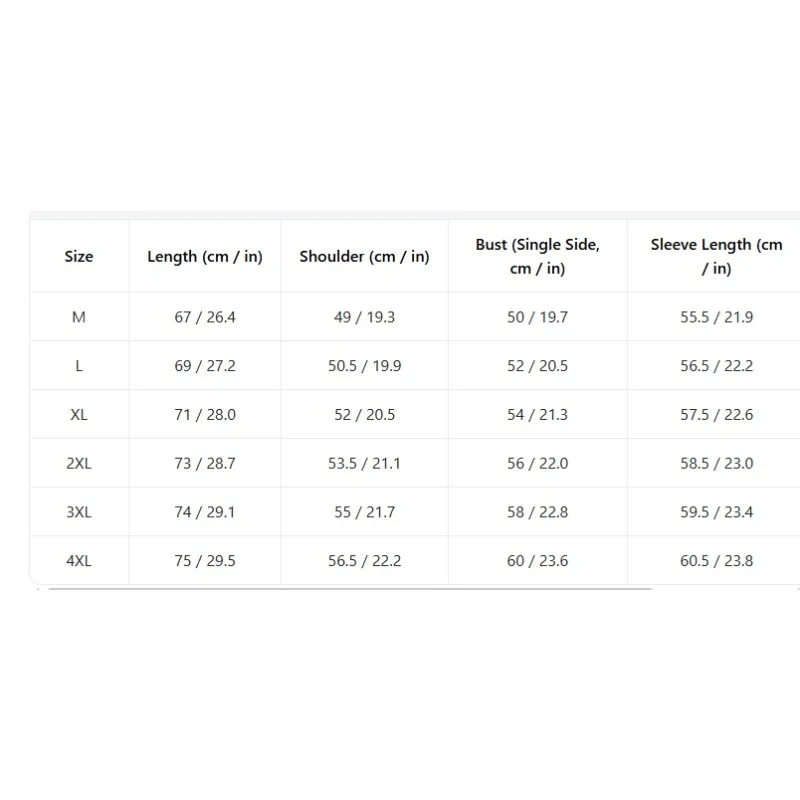Click the 60 / 23.6 bust cell
Screen dimensions: 800x800
(538, 561)
